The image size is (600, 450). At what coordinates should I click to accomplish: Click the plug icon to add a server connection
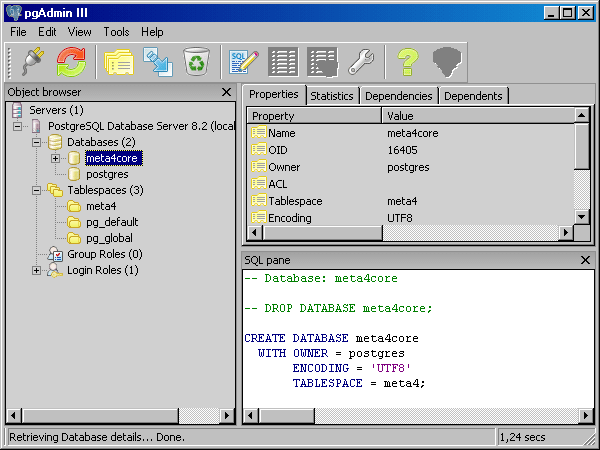pos(33,62)
